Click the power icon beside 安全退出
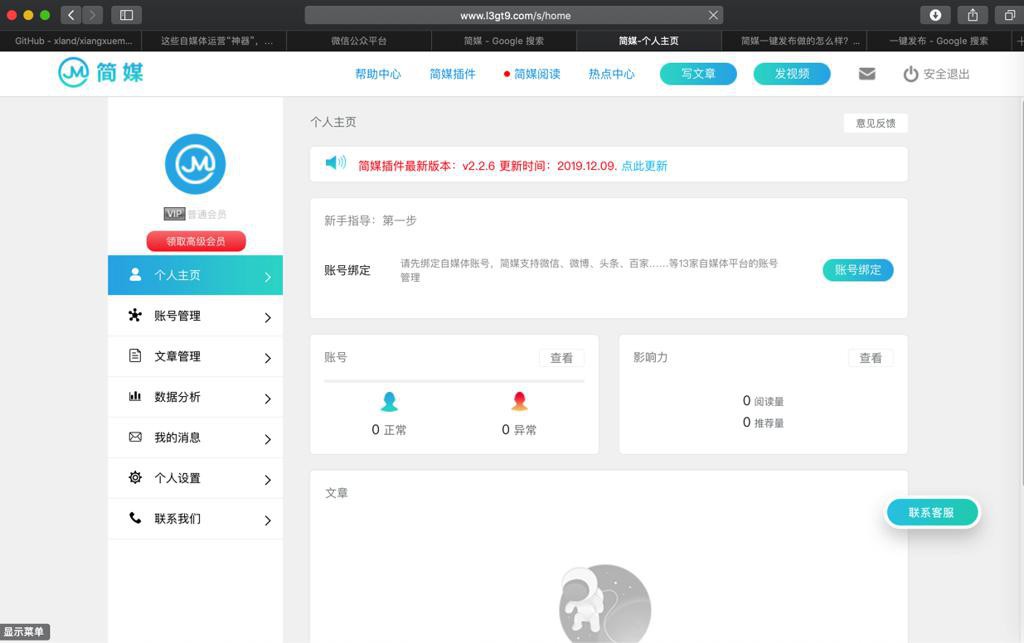1024x643 pixels. pos(910,74)
